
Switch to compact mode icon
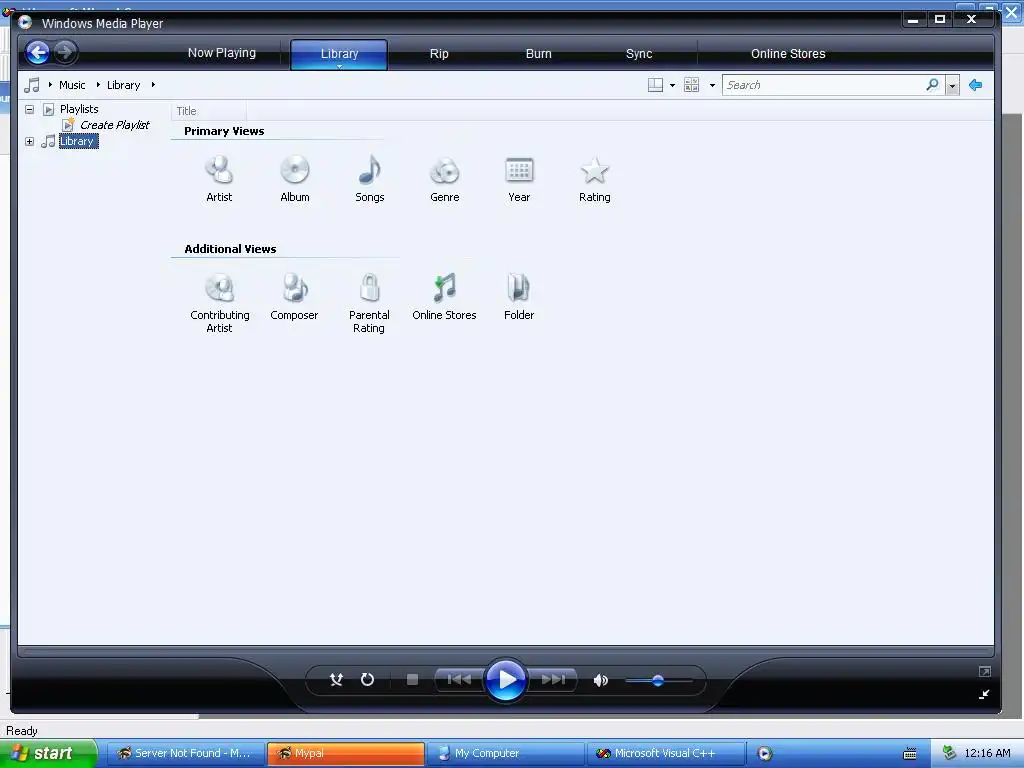pyautogui.click(x=985, y=694)
